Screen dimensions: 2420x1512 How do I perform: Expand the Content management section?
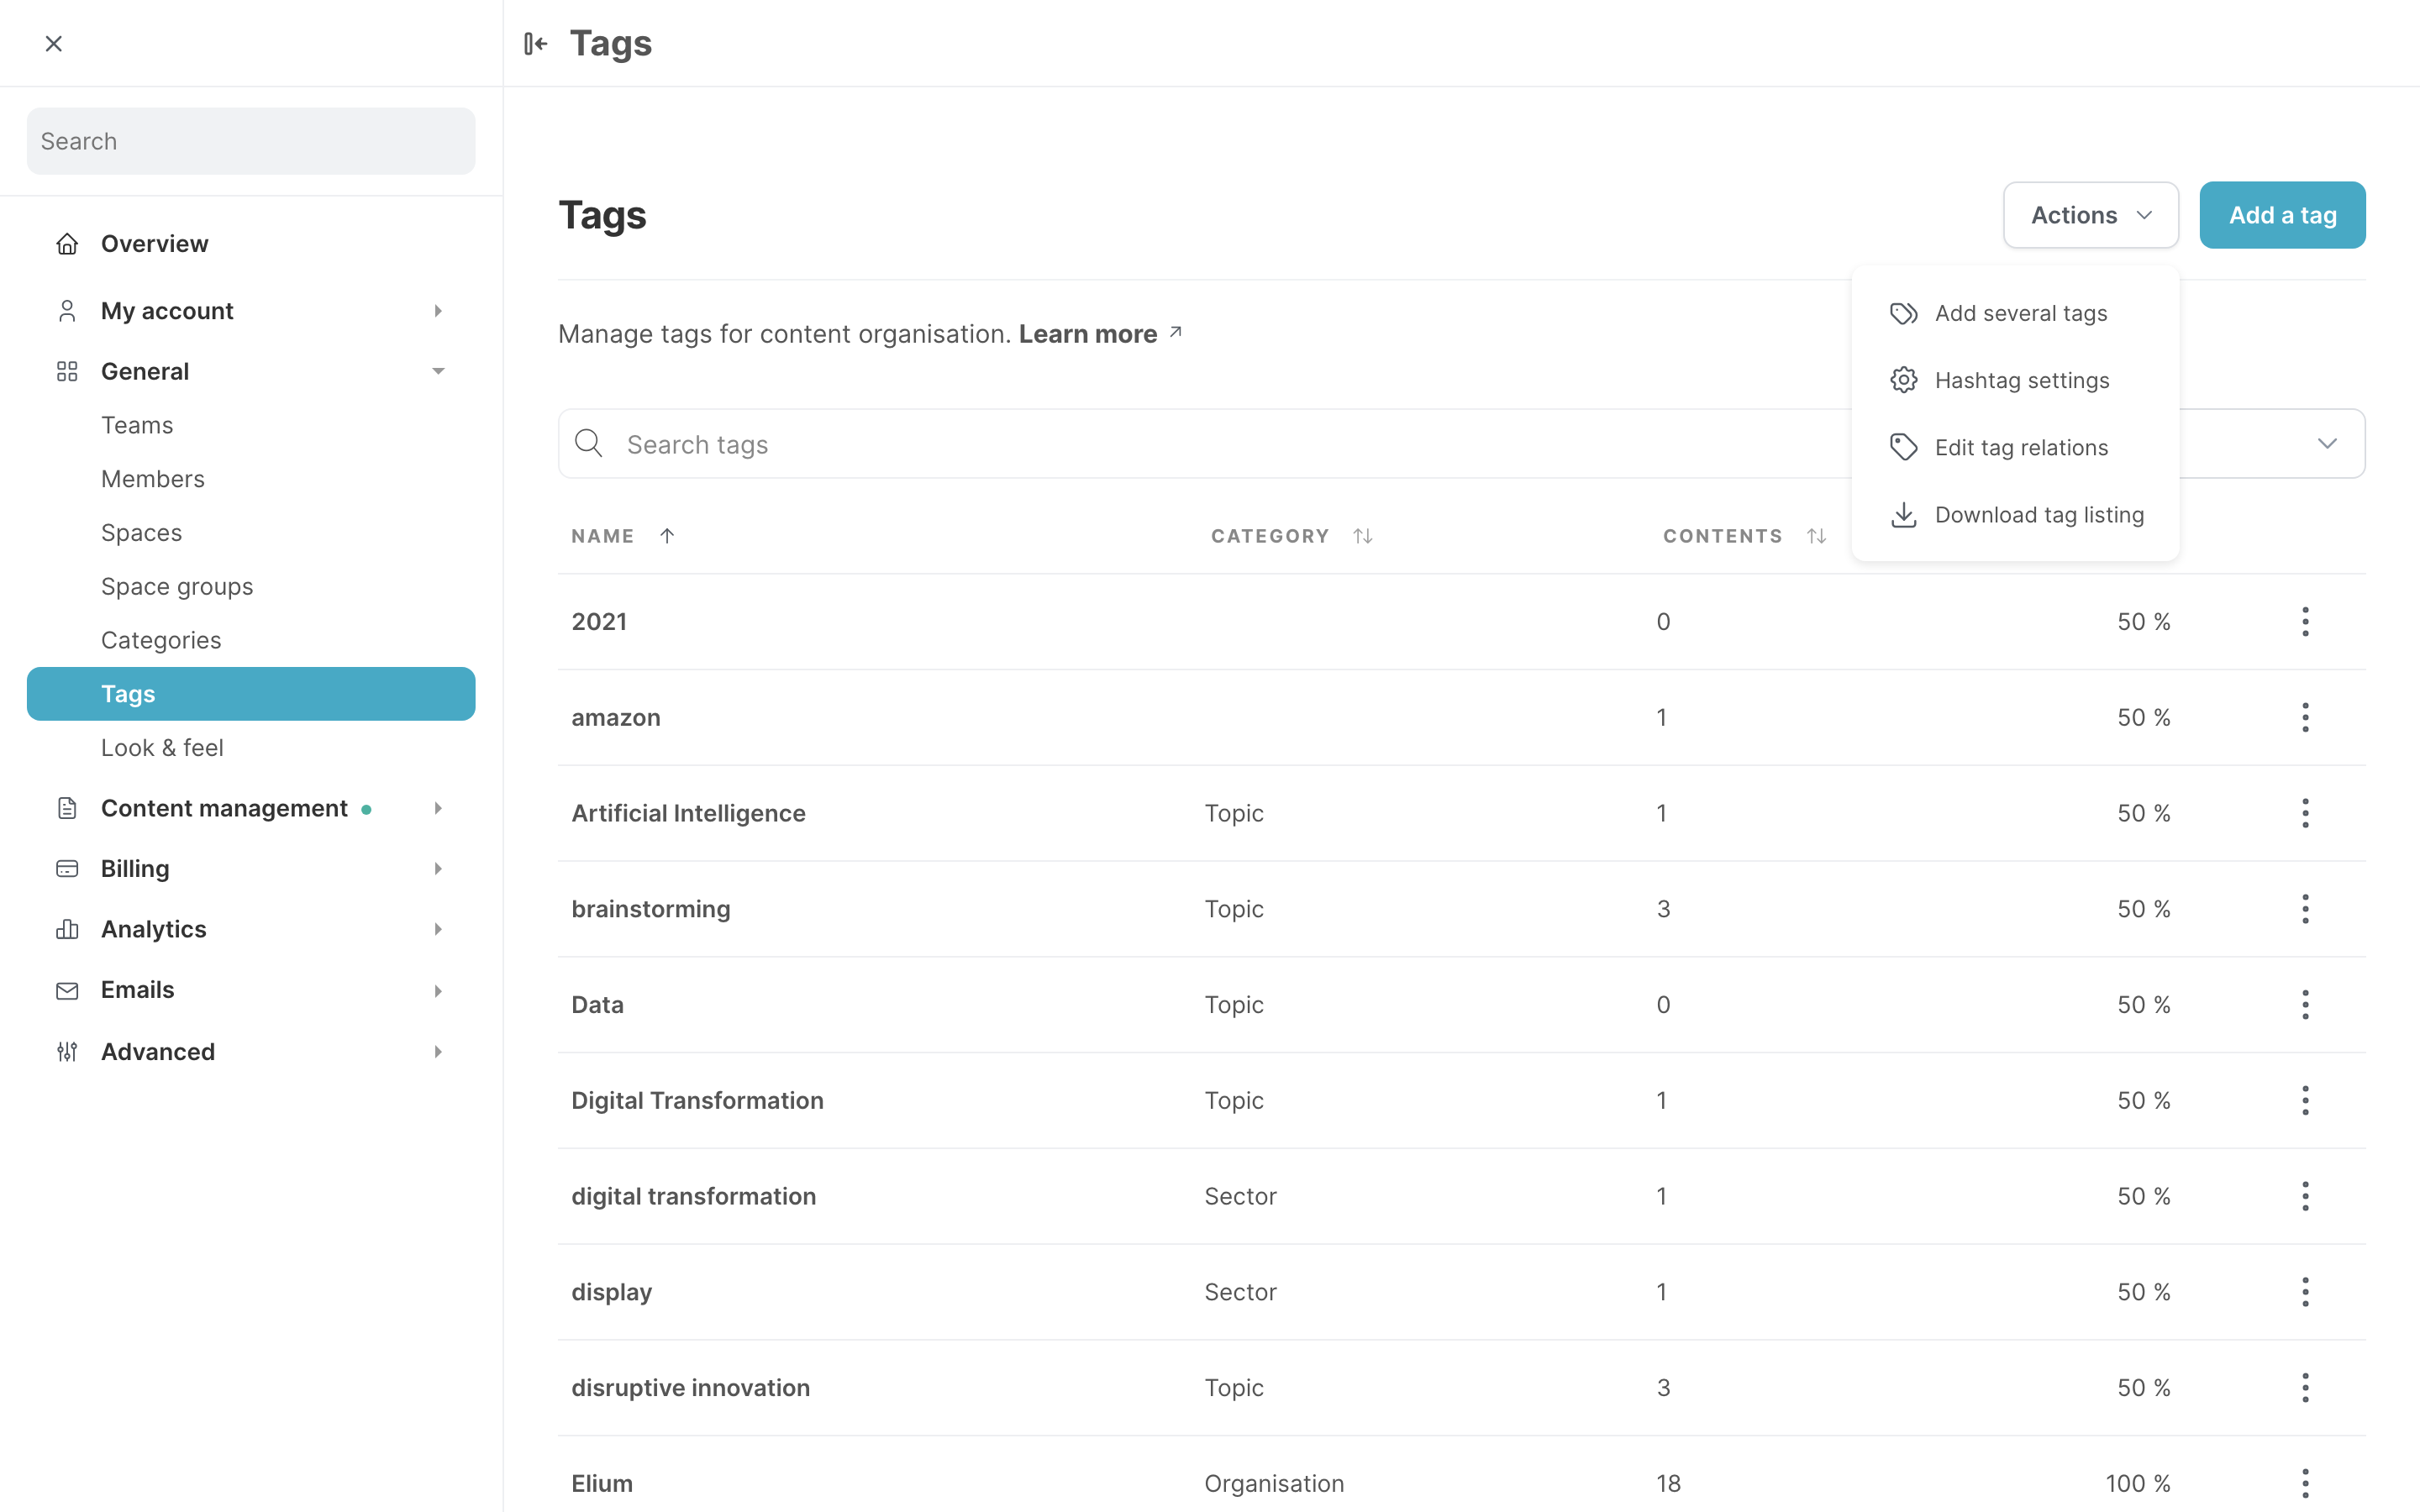tap(438, 808)
